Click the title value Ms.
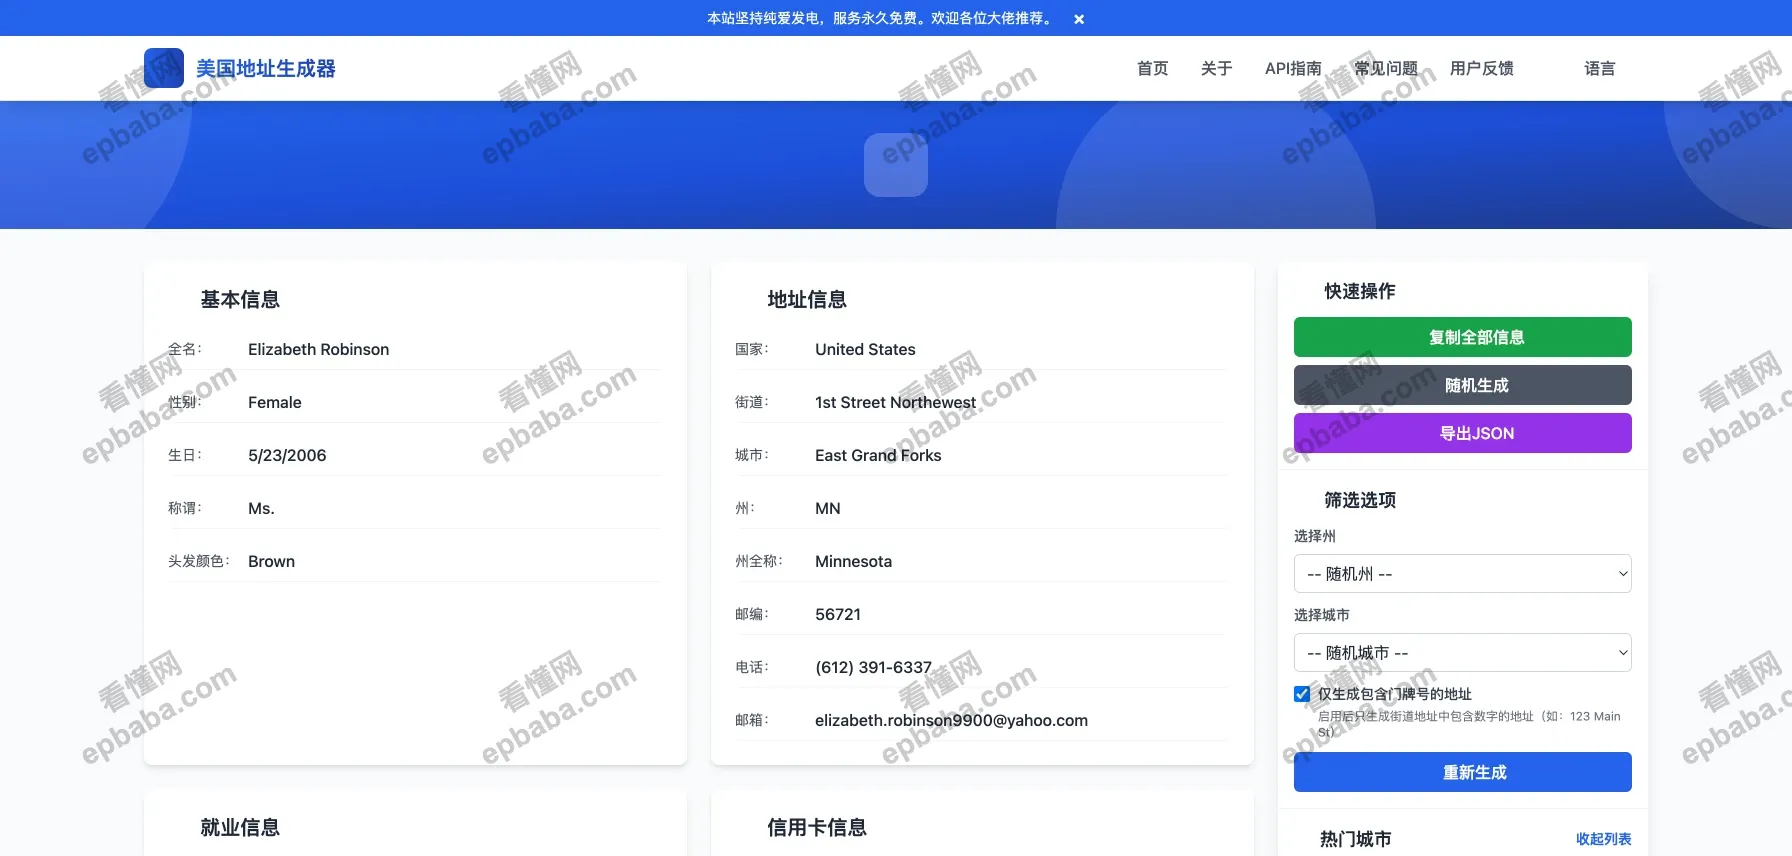 [261, 508]
